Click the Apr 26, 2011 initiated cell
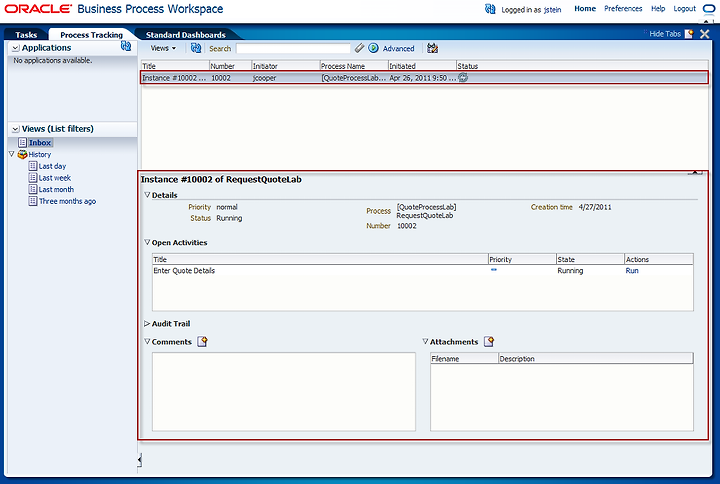720x484 pixels. tap(422, 78)
